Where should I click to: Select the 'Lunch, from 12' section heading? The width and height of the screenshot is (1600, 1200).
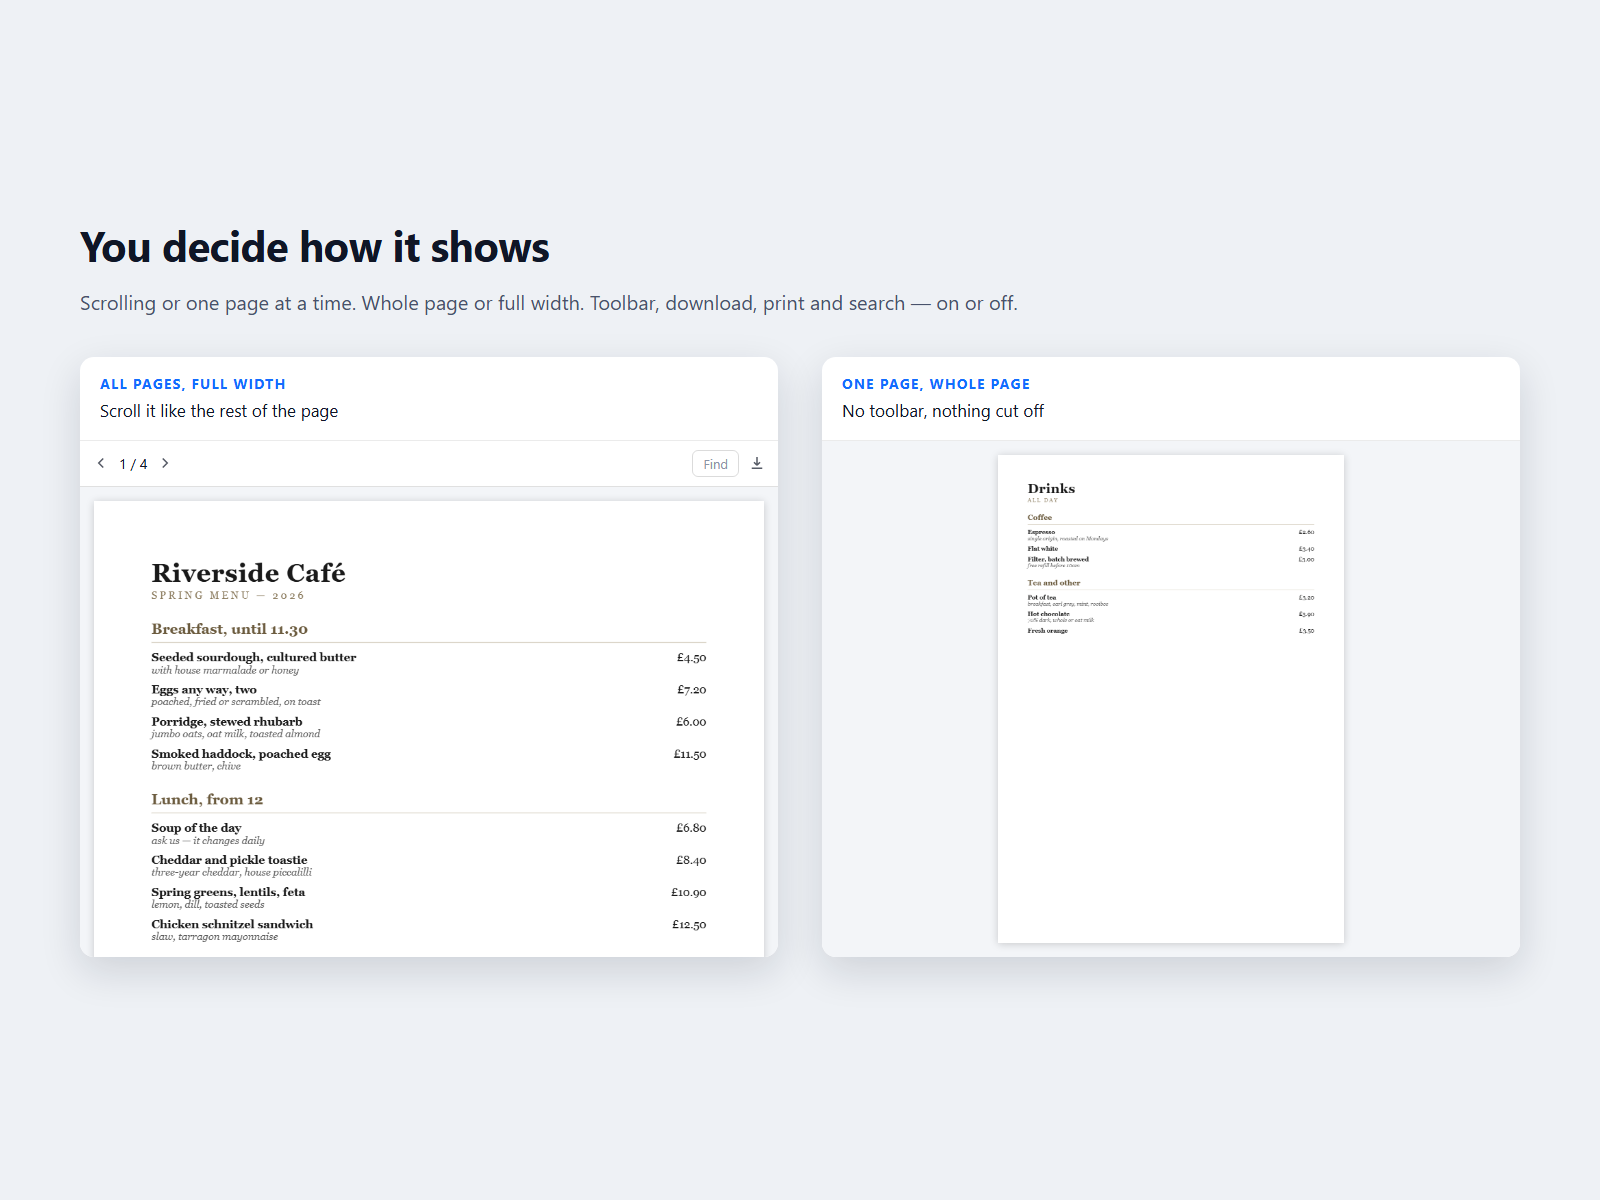coord(207,799)
